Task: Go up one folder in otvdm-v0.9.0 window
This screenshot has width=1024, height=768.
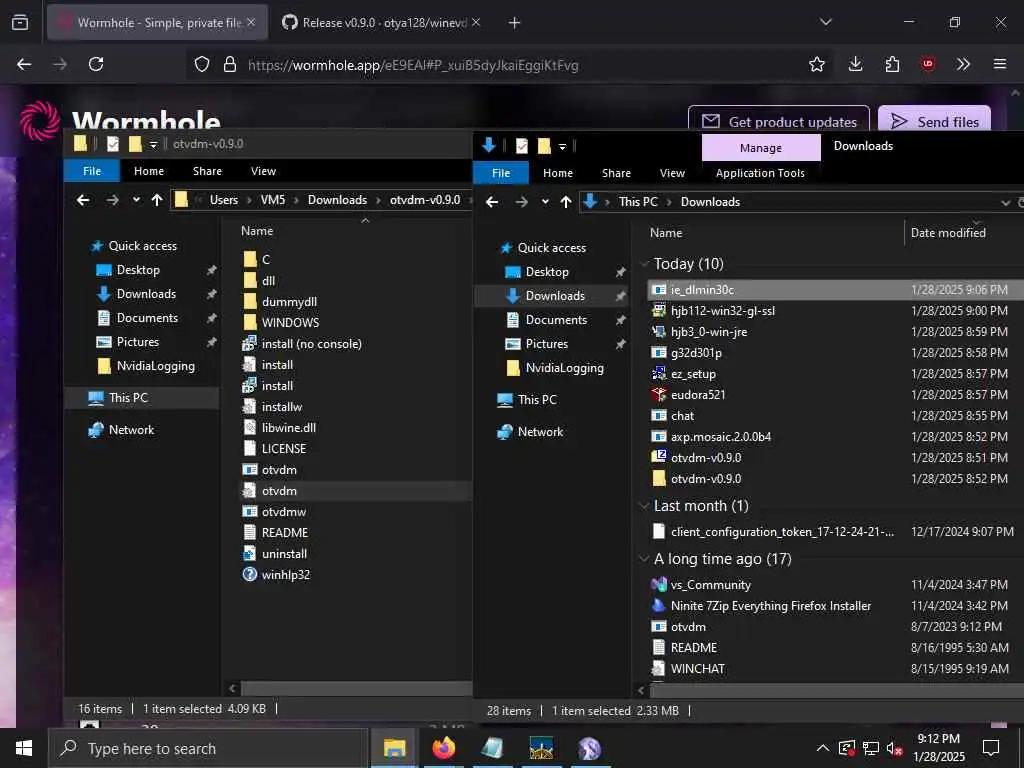Action: [157, 200]
